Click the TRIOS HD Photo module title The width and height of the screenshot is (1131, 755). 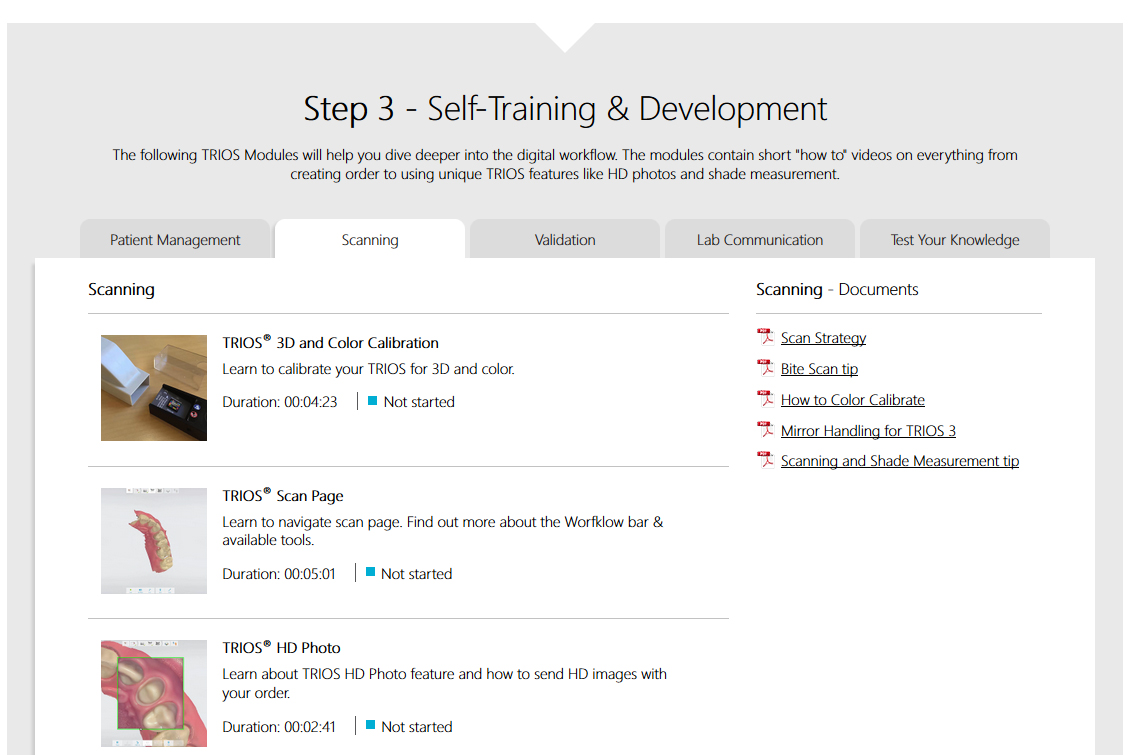281,648
